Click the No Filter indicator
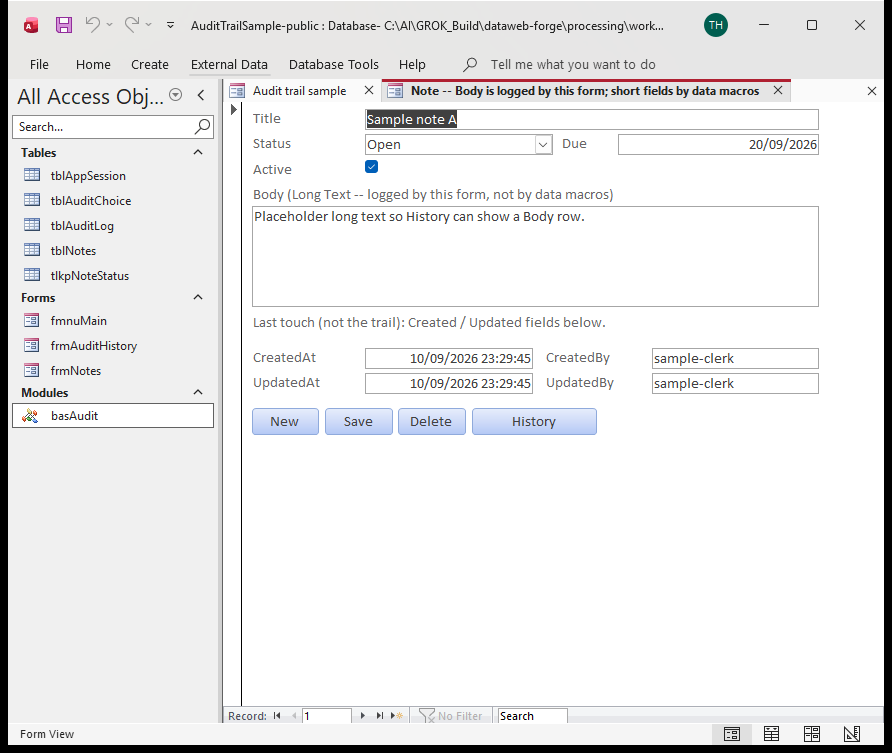Screen dimensions: 892x753 pyautogui.click(x=450, y=716)
